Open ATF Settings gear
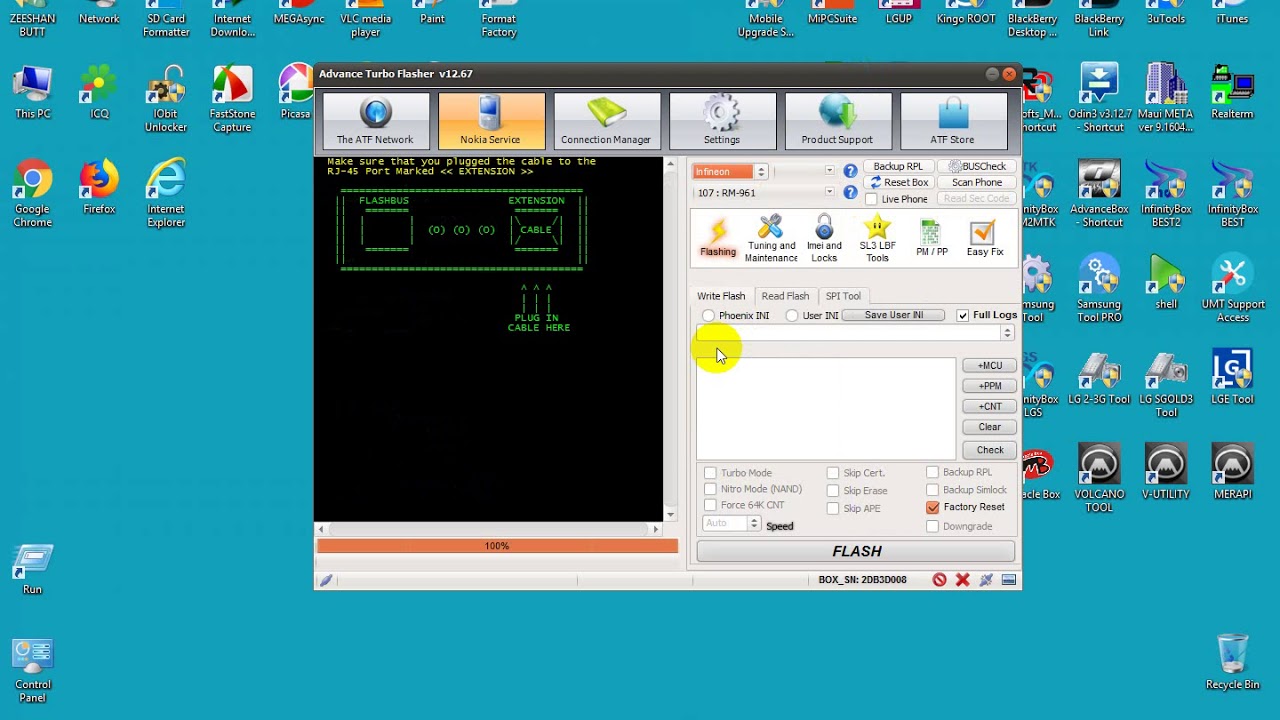Image resolution: width=1280 pixels, height=720 pixels. tap(722, 121)
